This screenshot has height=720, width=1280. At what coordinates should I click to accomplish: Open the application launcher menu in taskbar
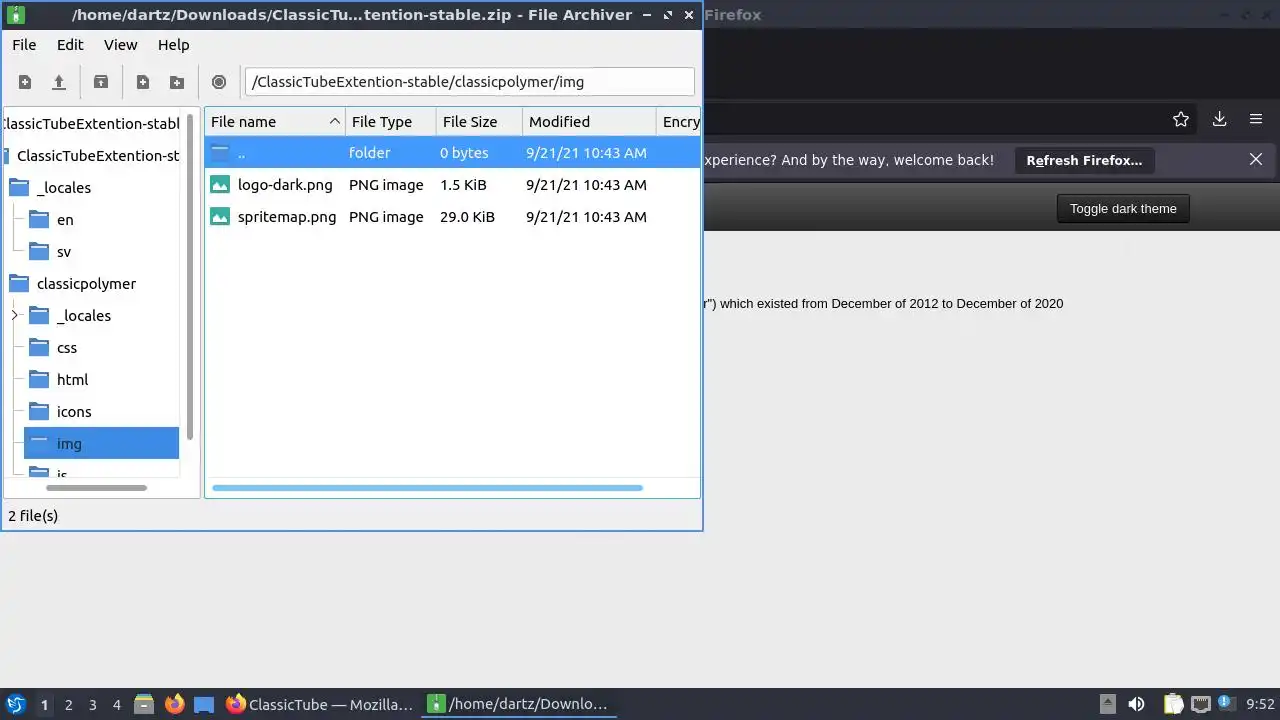point(15,704)
